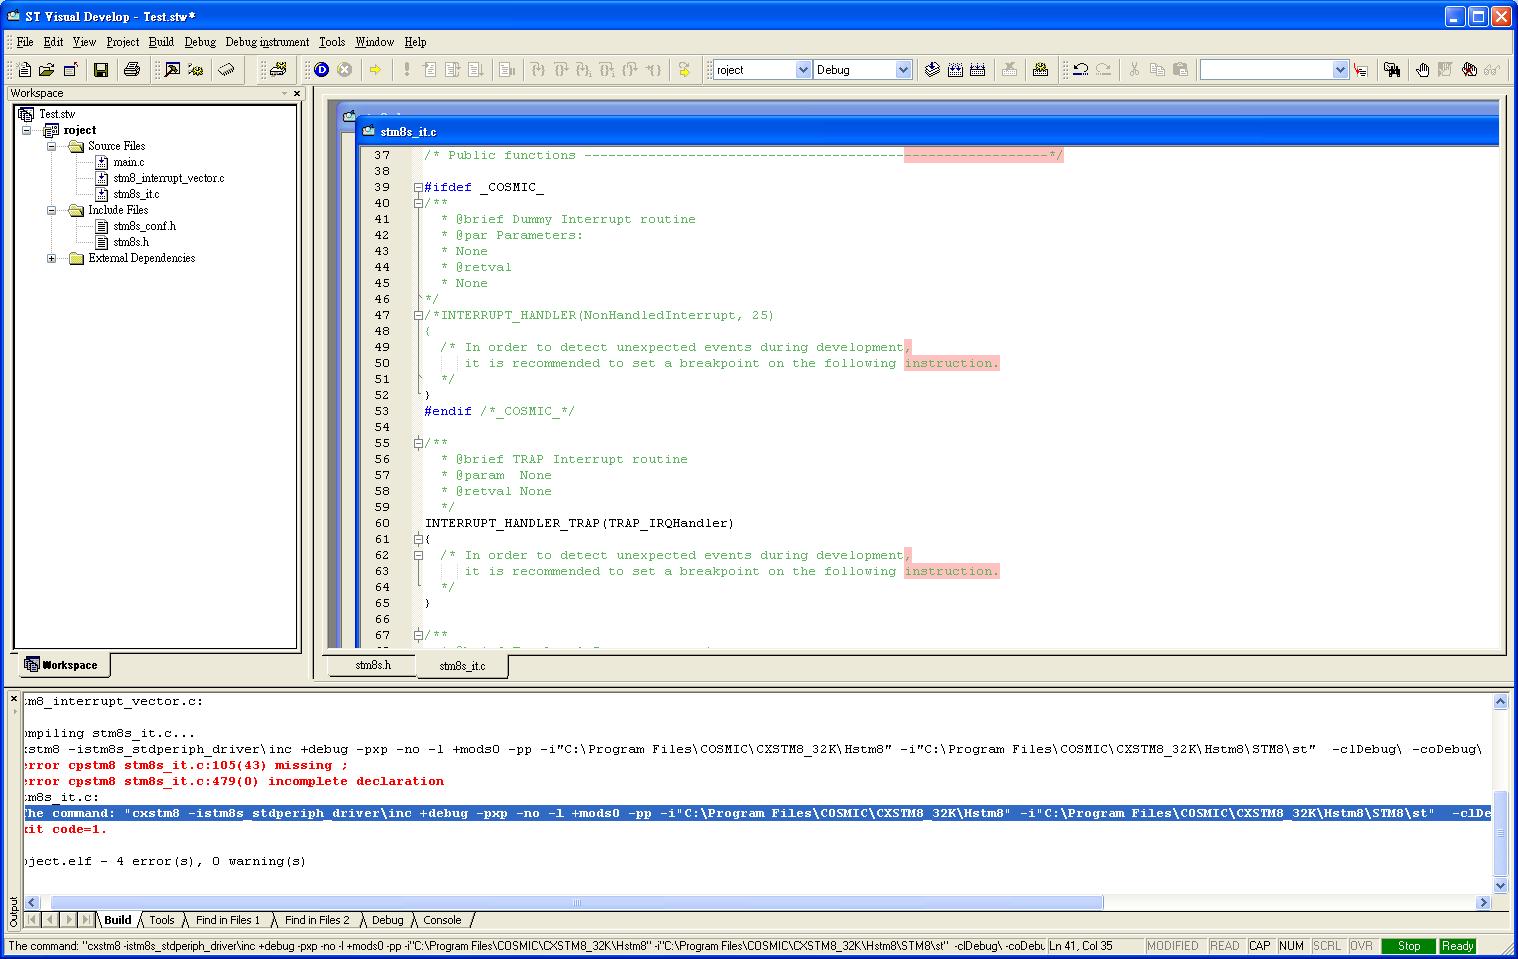Click the yellow arrow run icon
Viewport: 1518px width, 959px height.
[375, 69]
